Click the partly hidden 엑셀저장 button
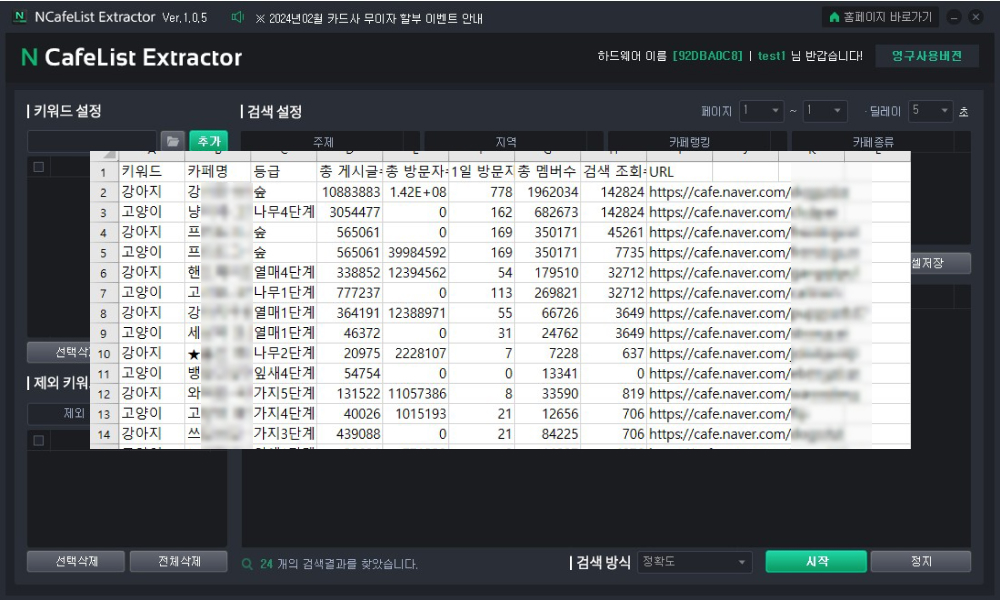The height and width of the screenshot is (601, 1000). pyautogui.click(x=941, y=263)
